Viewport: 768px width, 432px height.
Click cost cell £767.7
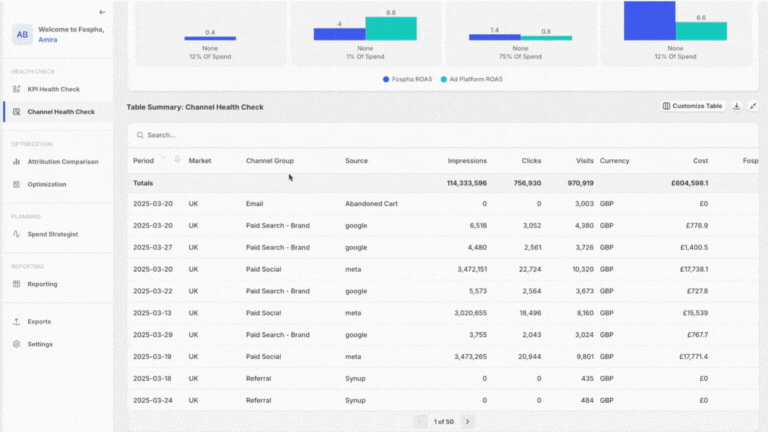[697, 335]
